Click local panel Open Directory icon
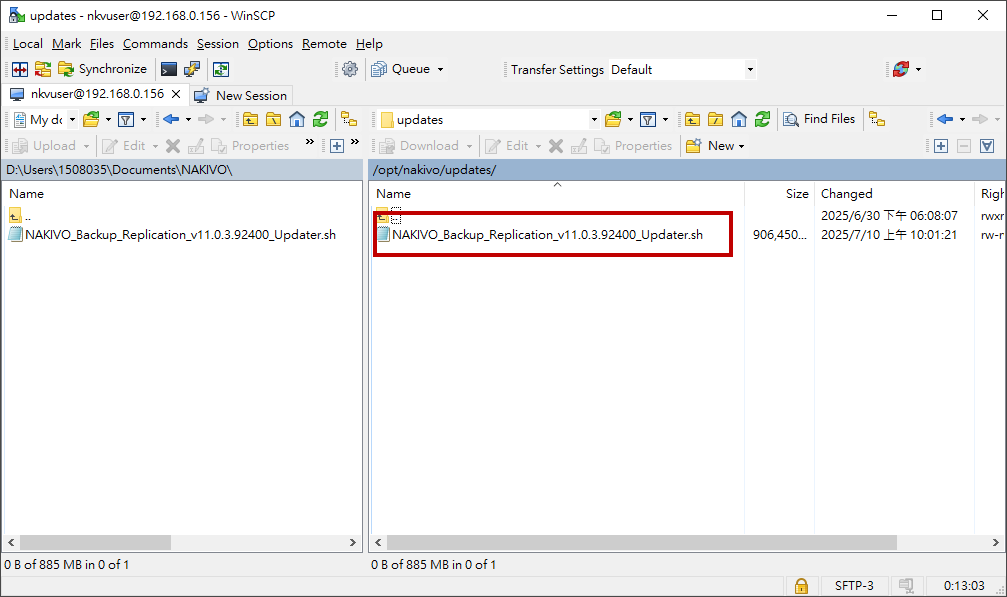1007x597 pixels. point(91,119)
